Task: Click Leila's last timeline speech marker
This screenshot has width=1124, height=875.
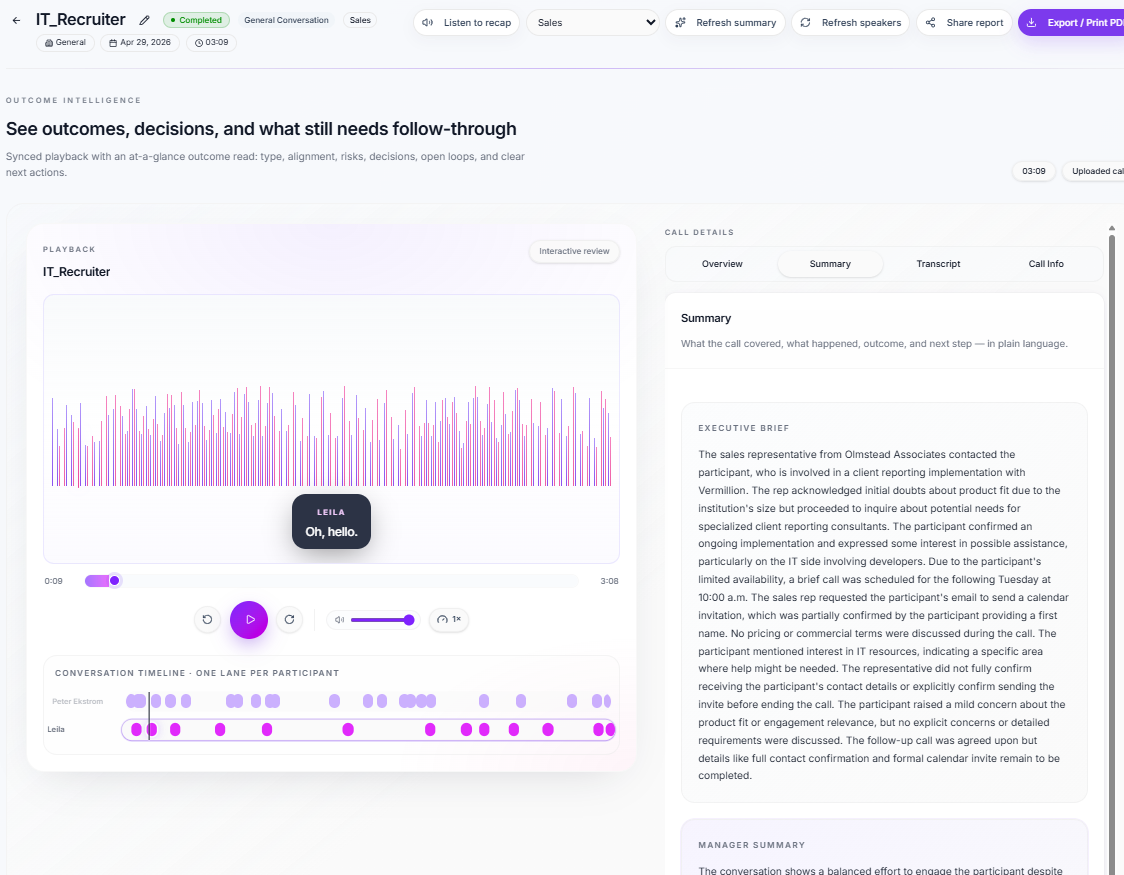Action: pos(610,730)
